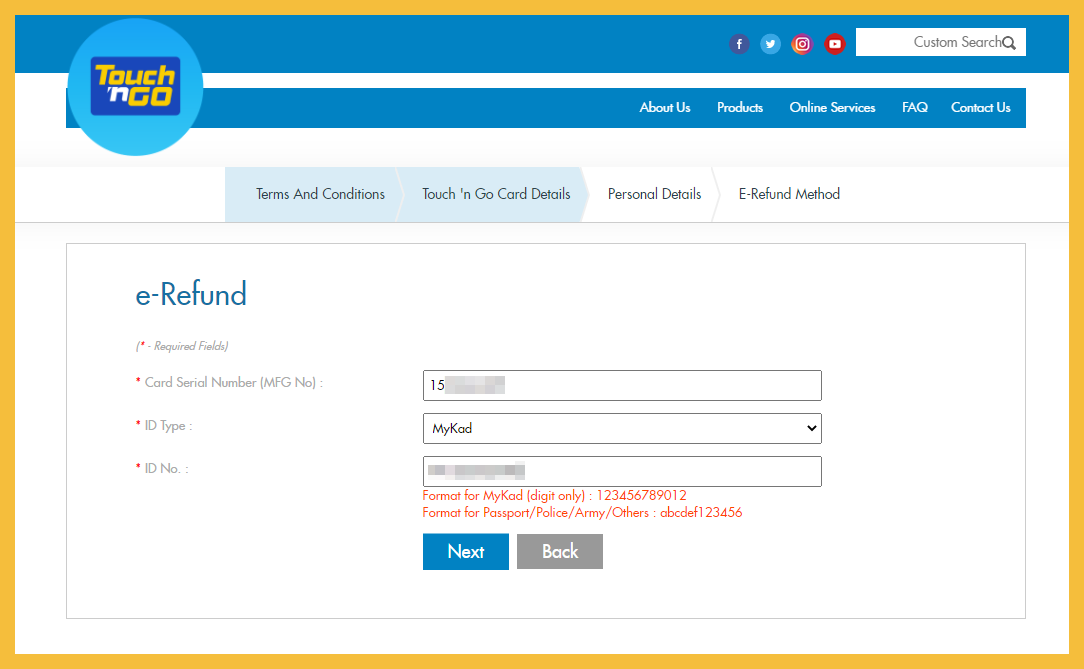Expand the ID Type dropdown
The height and width of the screenshot is (669, 1084).
coord(621,428)
